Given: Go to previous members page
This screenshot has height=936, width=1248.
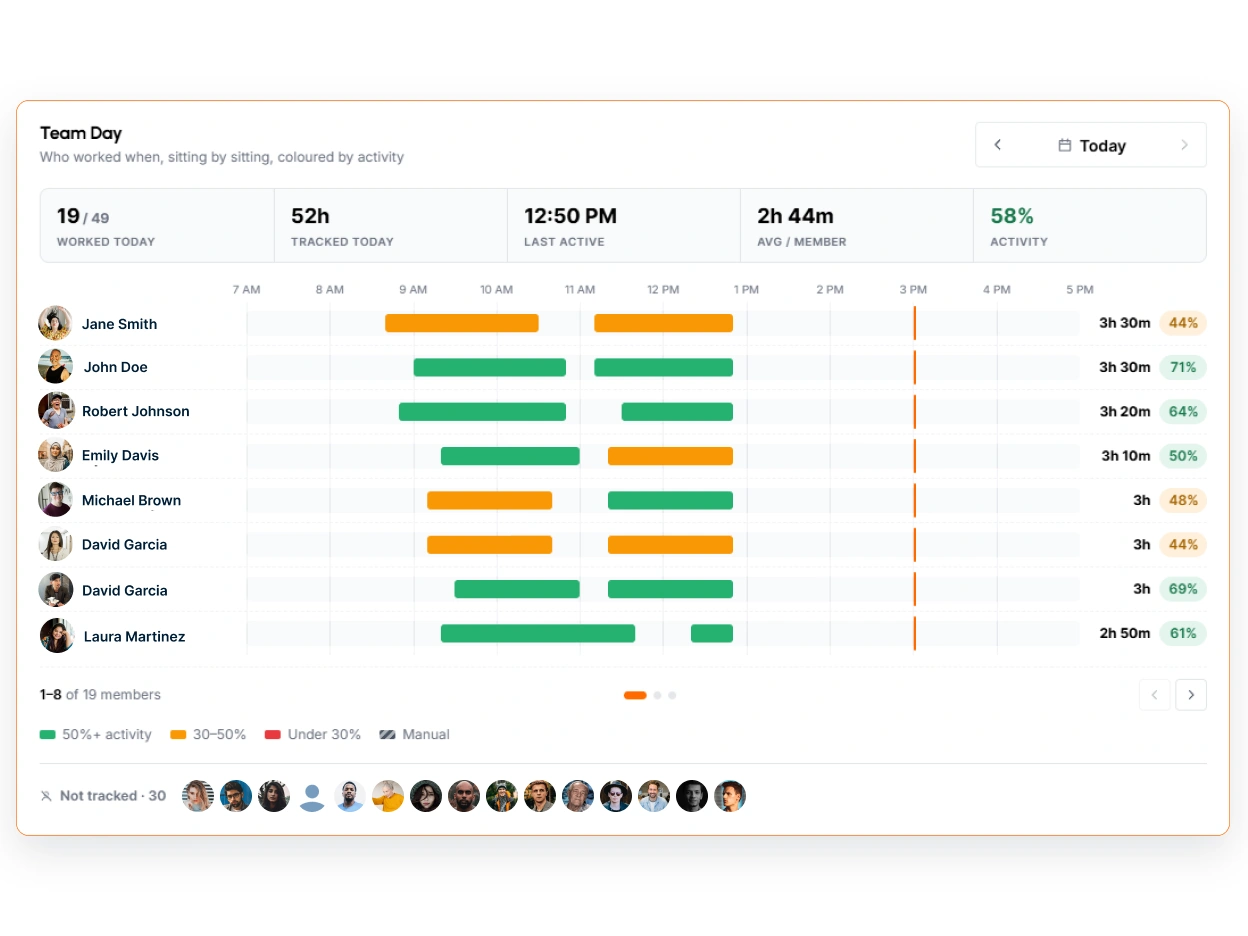Looking at the screenshot, I should [x=1155, y=694].
